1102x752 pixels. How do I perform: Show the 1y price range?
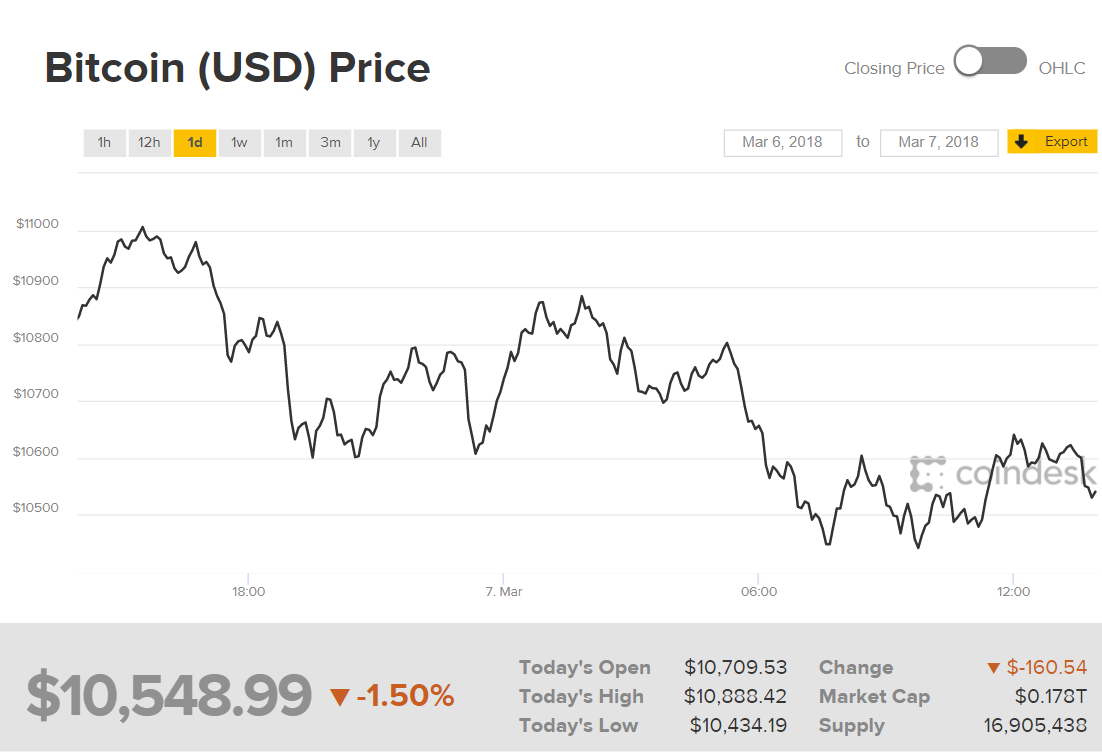pyautogui.click(x=374, y=143)
